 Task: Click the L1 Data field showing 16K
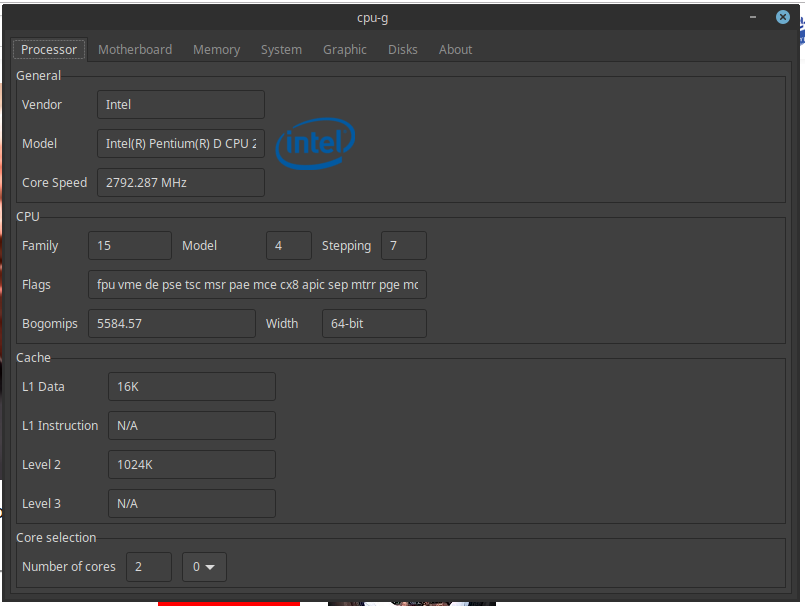click(192, 387)
